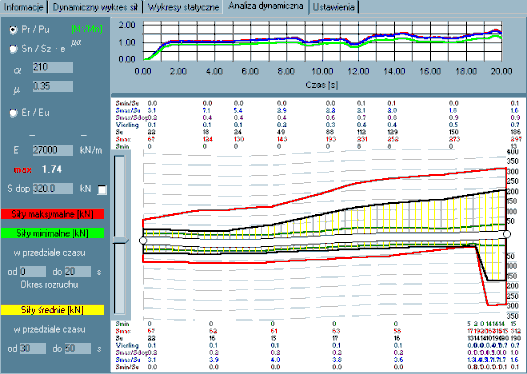Open the Dynamiczny wykres sił tab
527x374 pixels.
pyautogui.click(x=95, y=7)
